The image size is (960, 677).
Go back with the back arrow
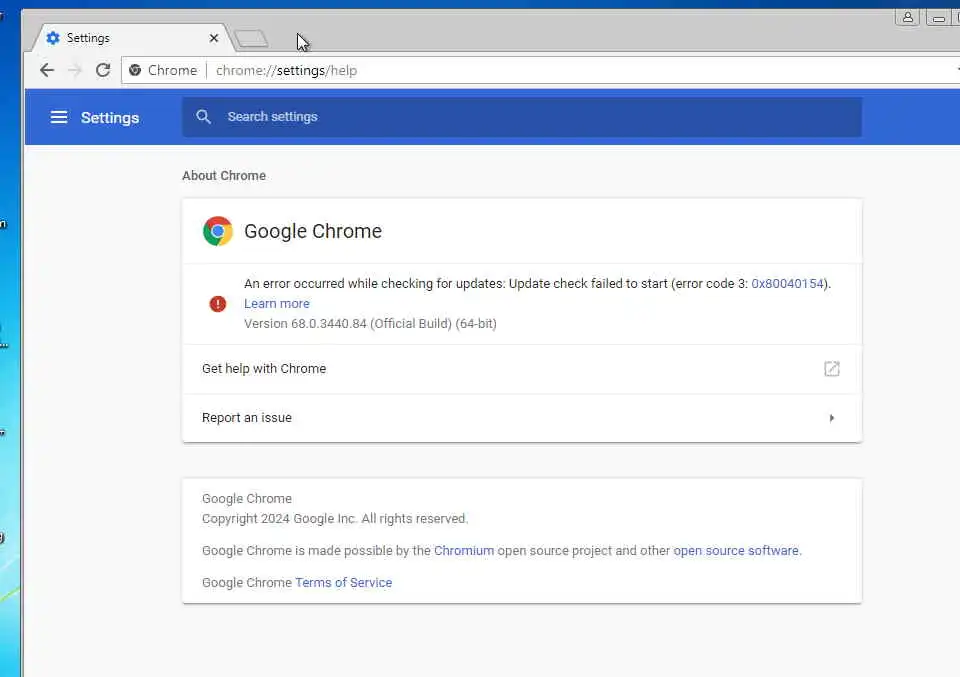[x=47, y=70]
